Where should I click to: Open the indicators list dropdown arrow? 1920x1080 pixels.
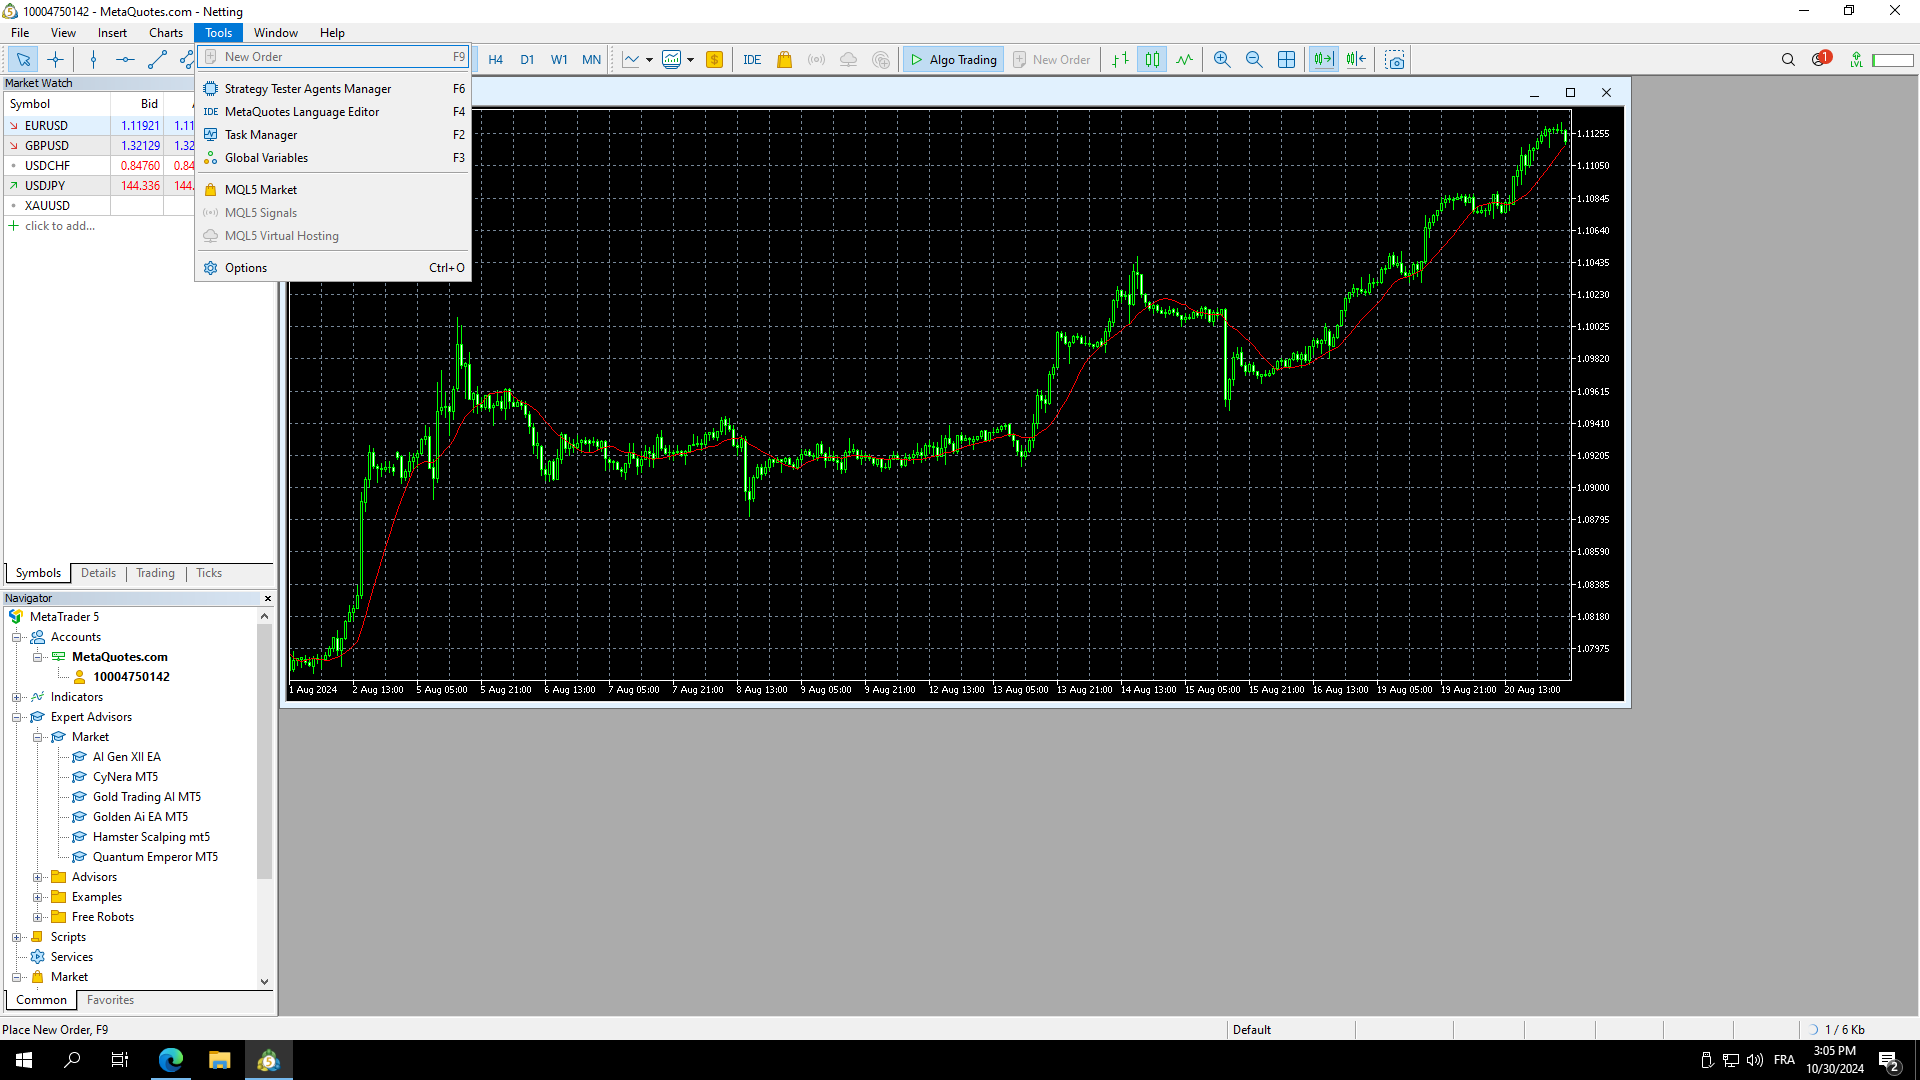[649, 60]
